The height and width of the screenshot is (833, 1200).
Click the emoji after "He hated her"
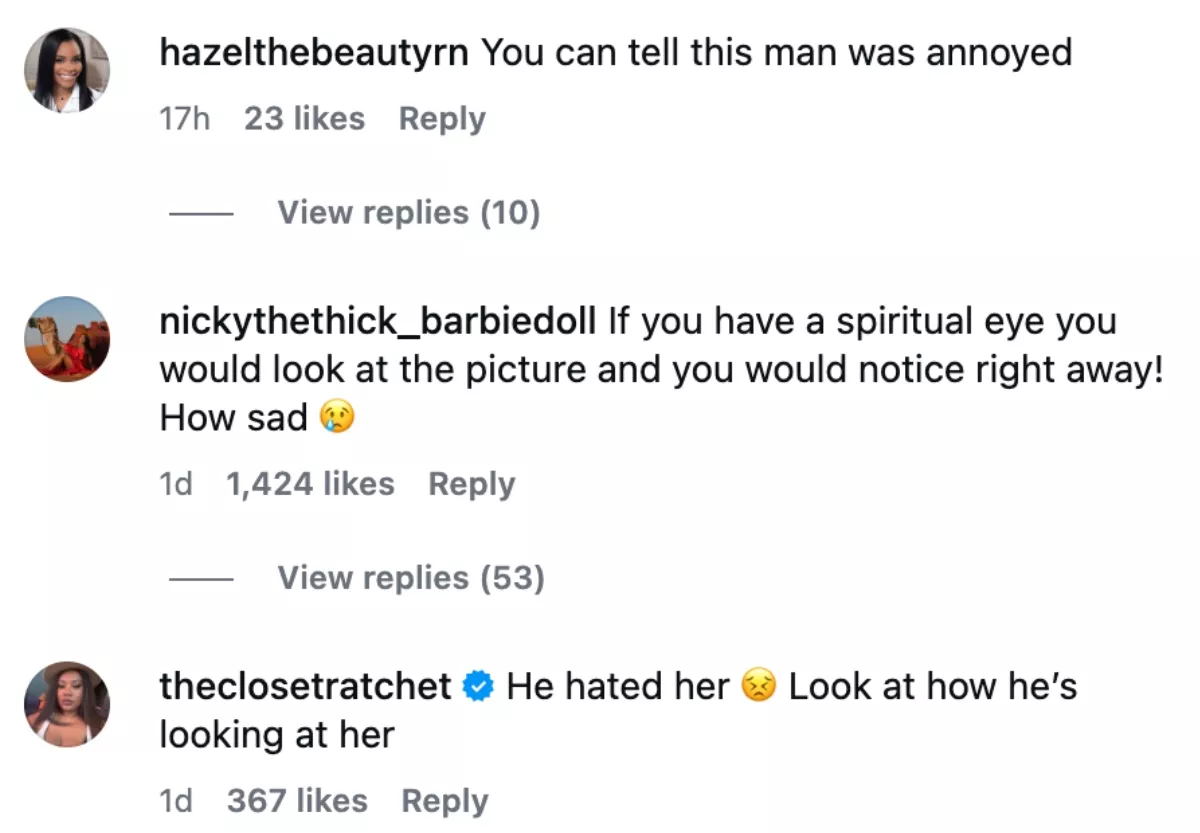(x=759, y=687)
